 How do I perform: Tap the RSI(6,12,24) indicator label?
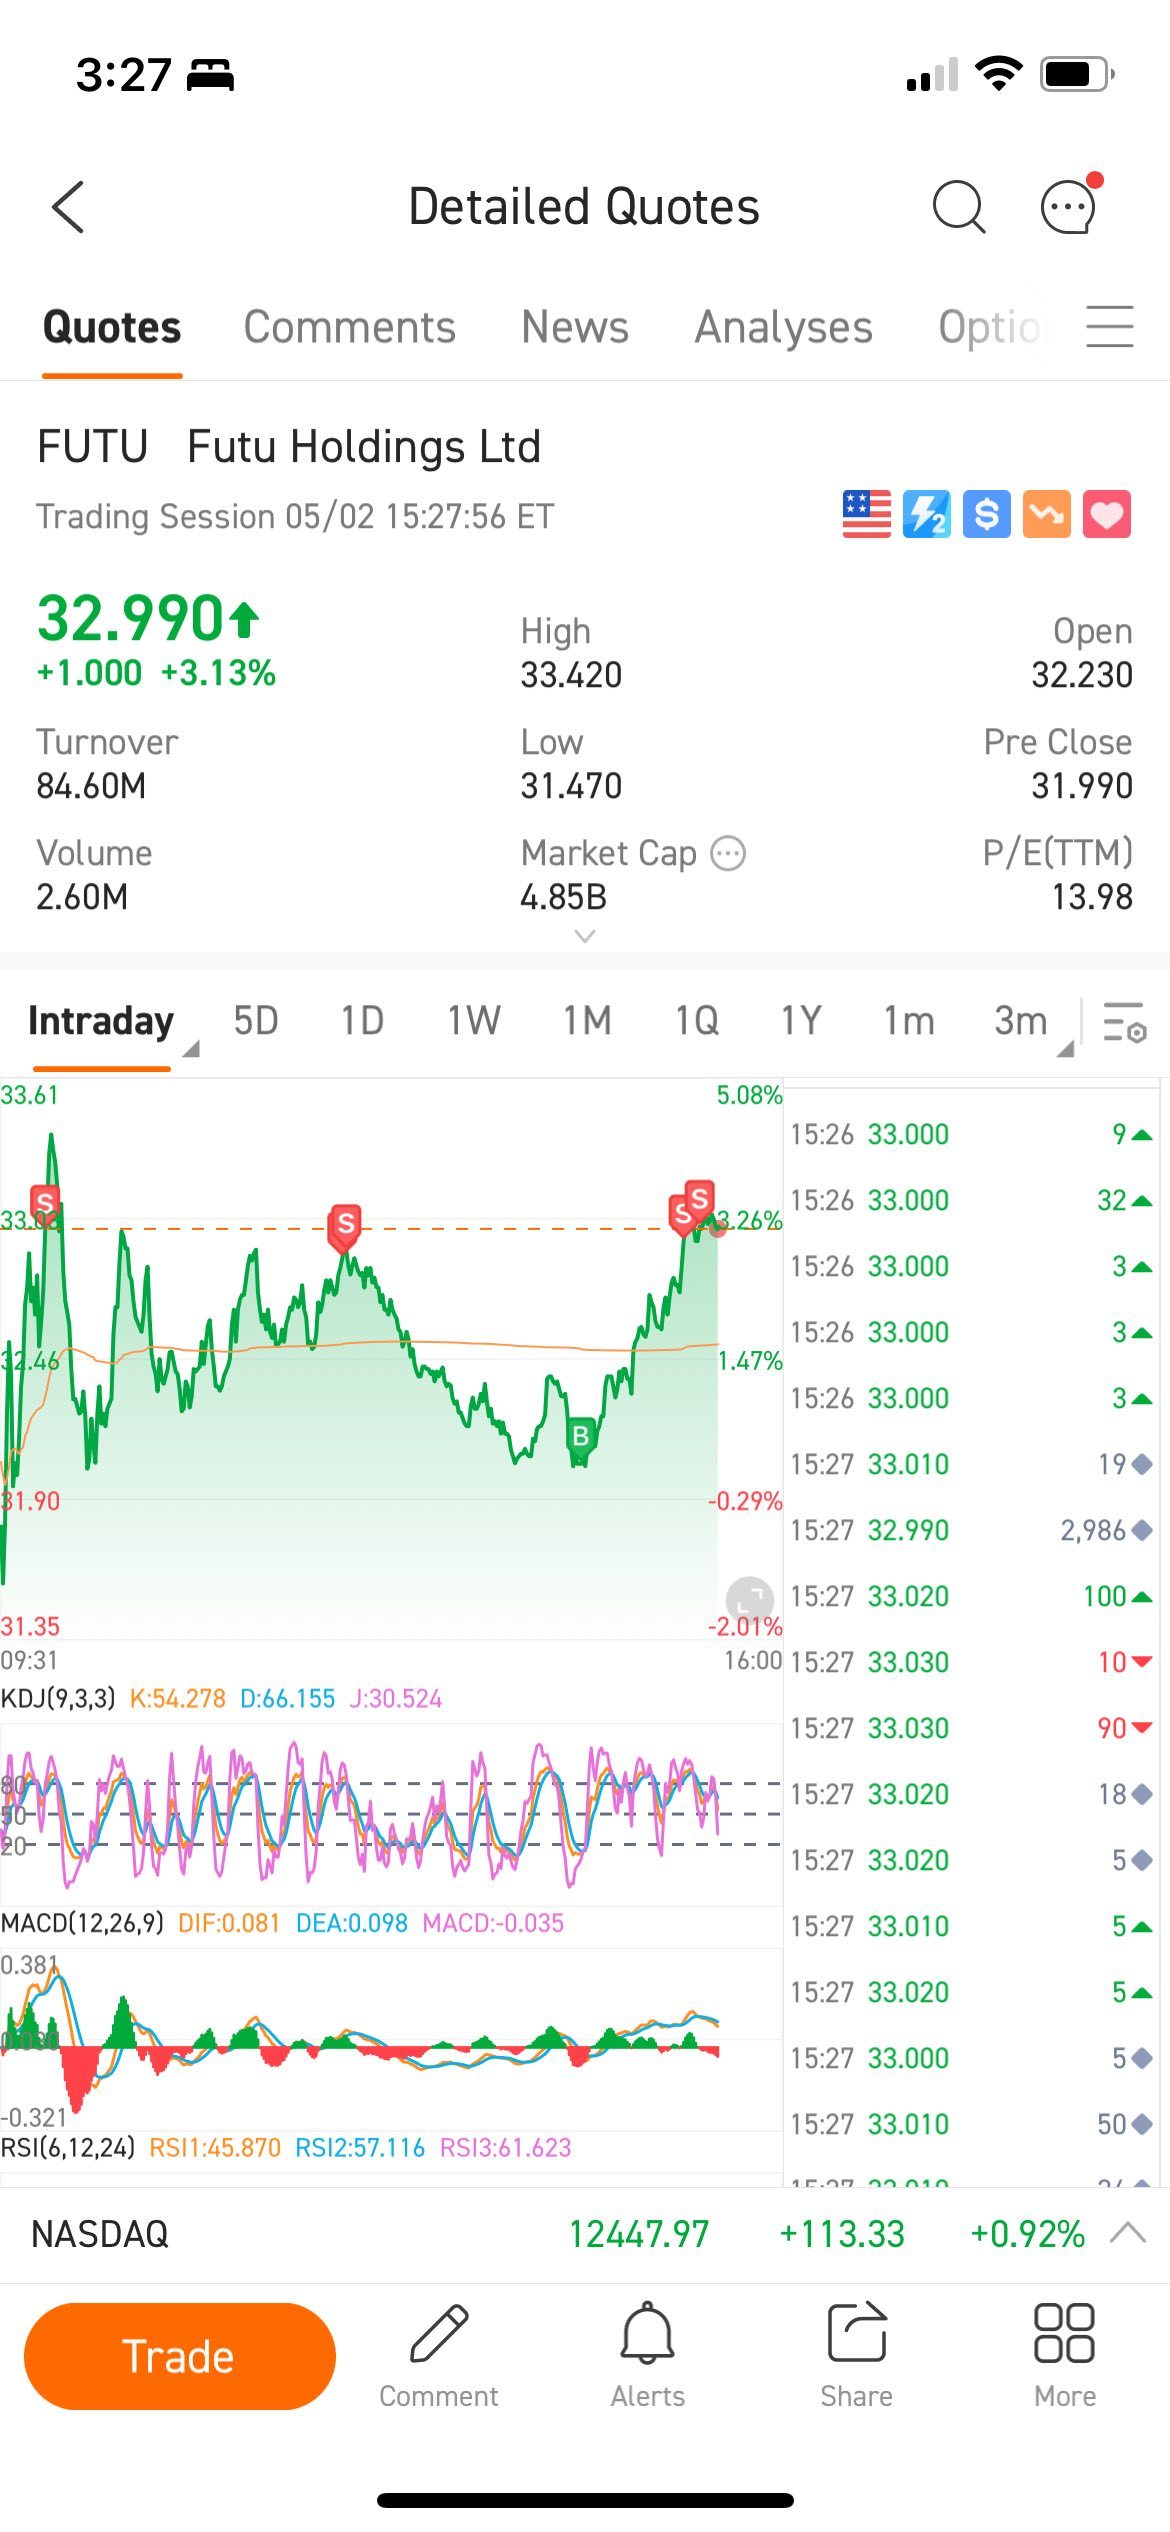(68, 2147)
